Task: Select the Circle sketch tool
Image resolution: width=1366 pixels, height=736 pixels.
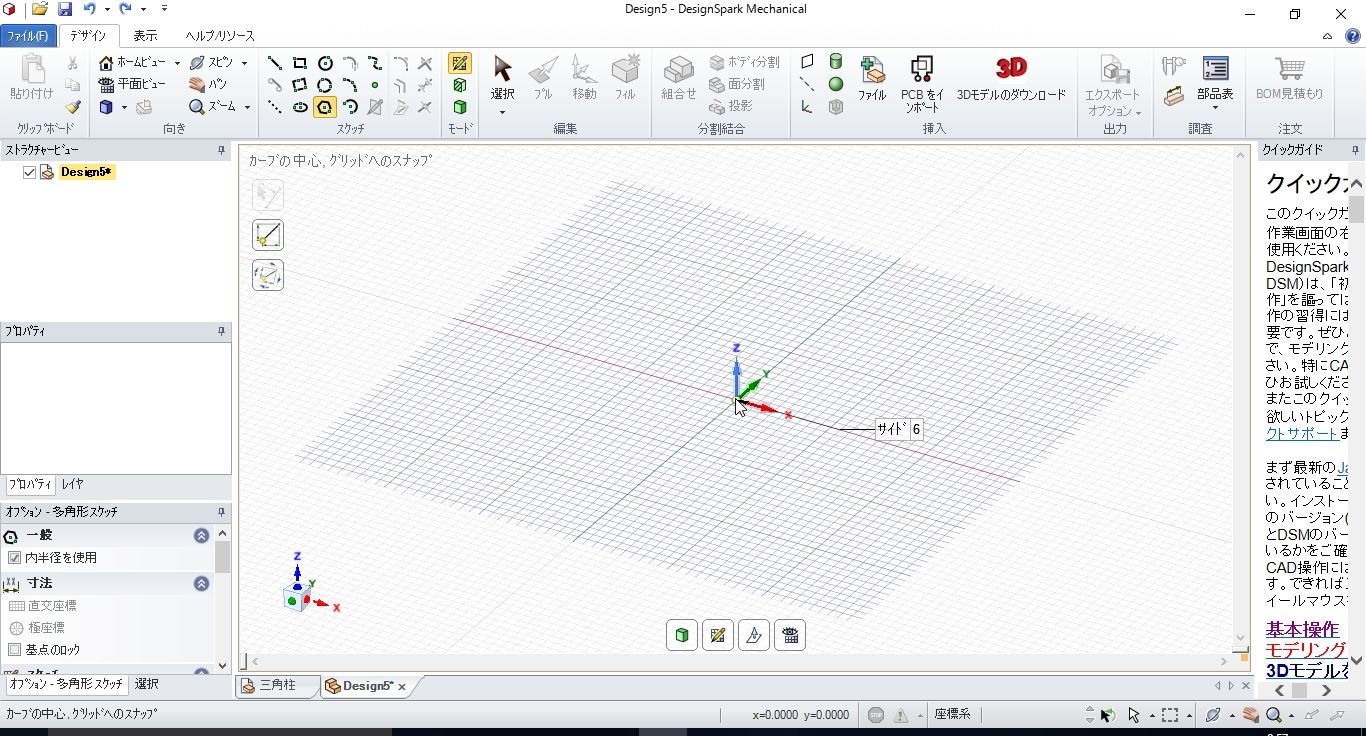Action: (324, 63)
